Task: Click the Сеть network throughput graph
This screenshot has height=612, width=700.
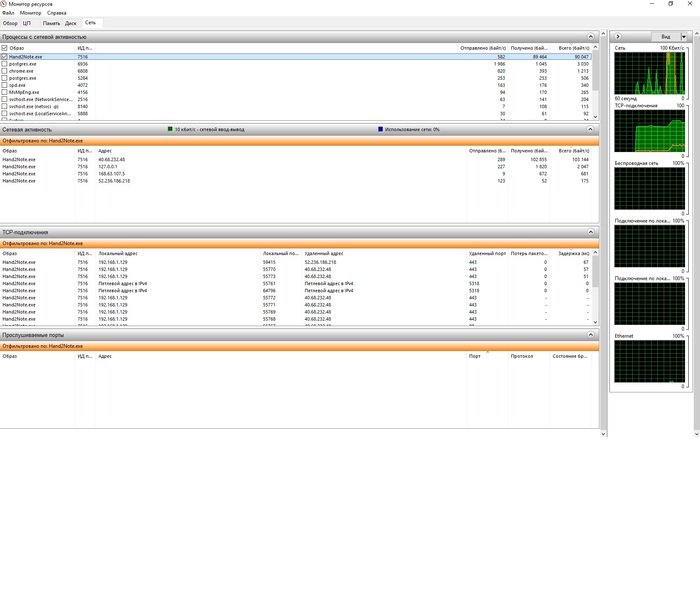Action: pos(649,73)
